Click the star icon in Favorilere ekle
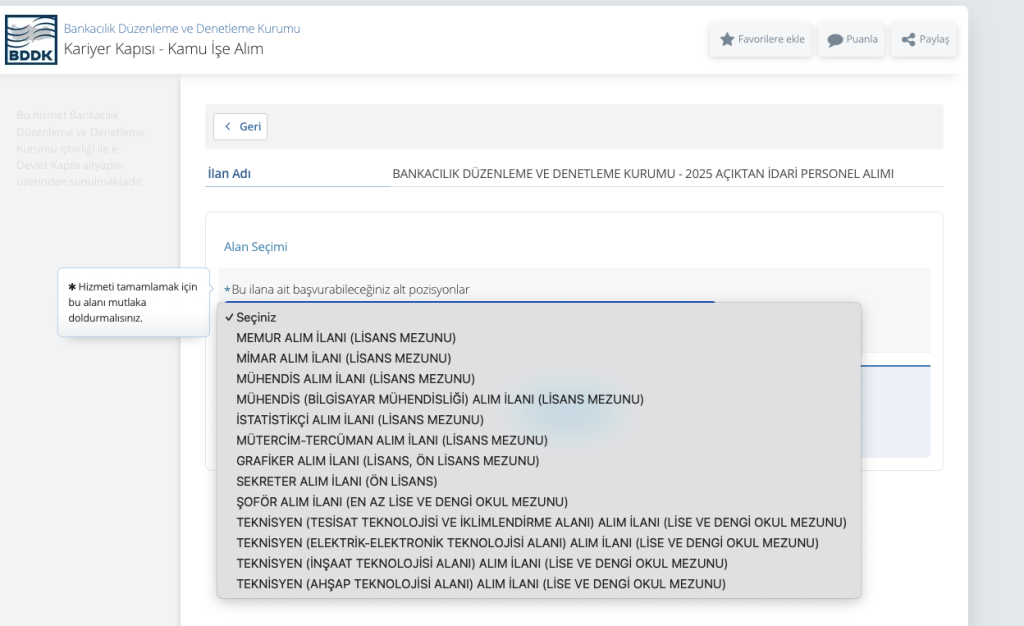 tap(727, 40)
